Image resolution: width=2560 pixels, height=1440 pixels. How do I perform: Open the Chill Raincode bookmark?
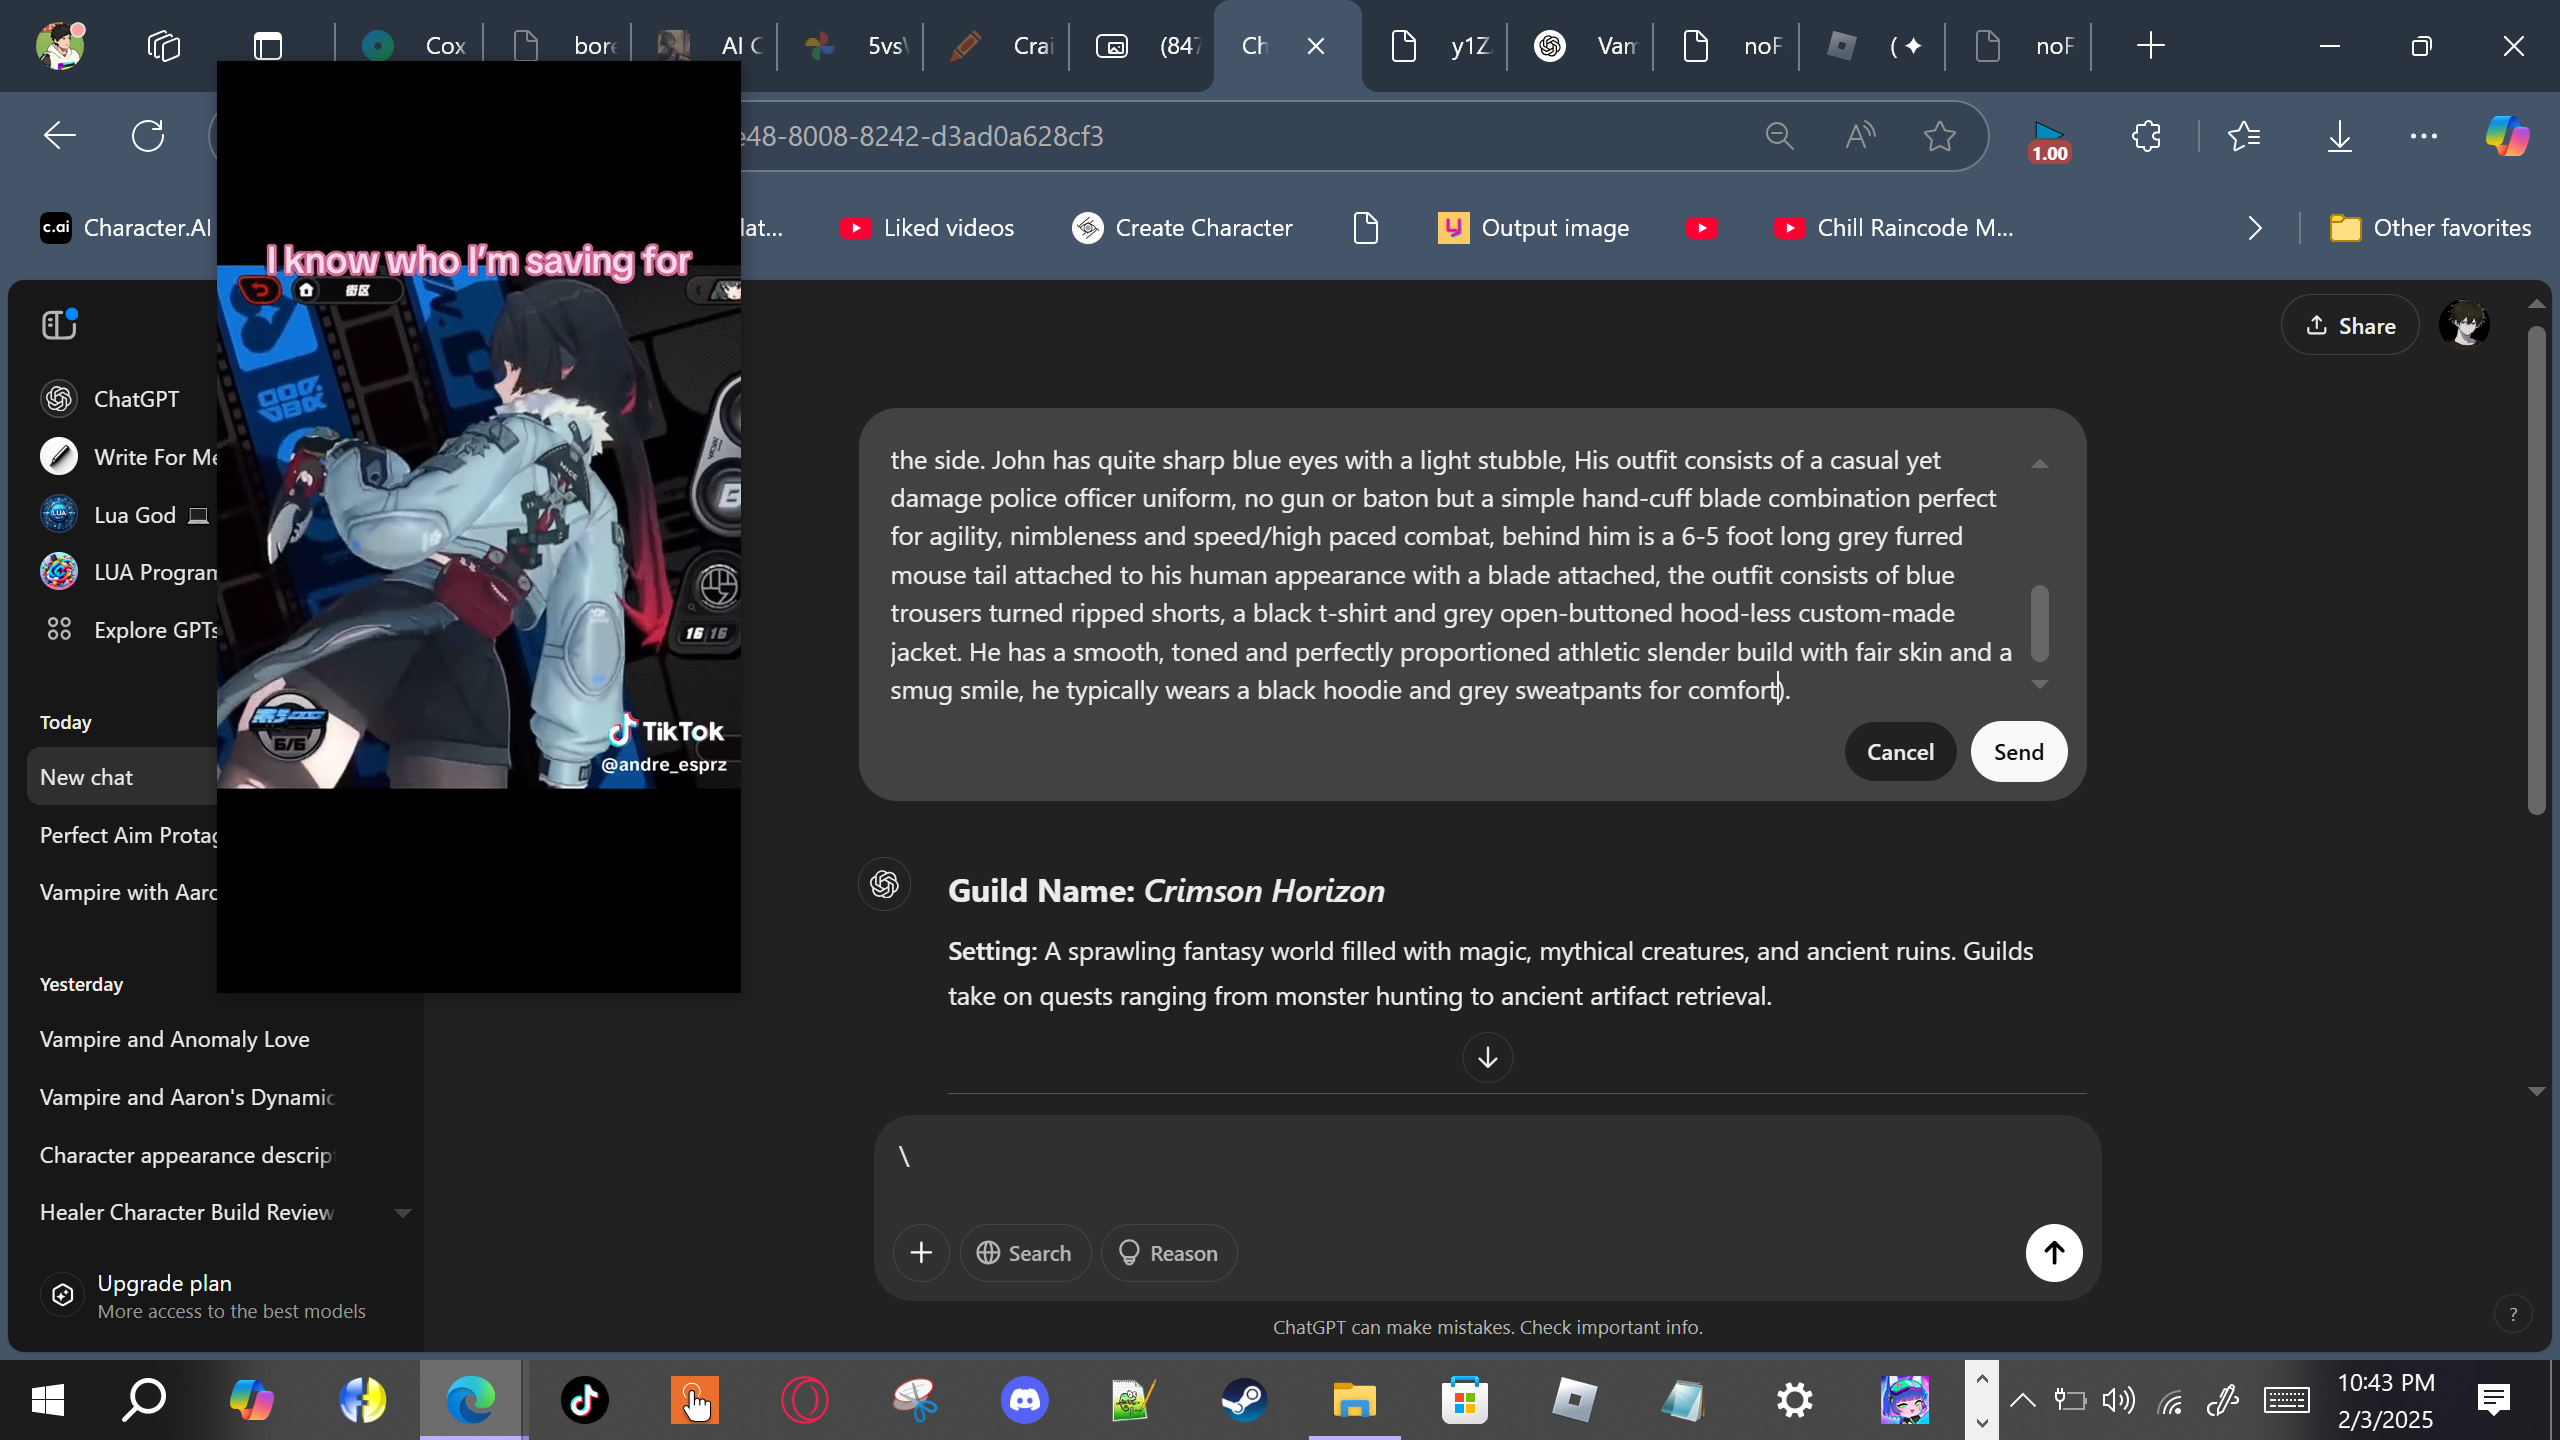[x=1894, y=228]
